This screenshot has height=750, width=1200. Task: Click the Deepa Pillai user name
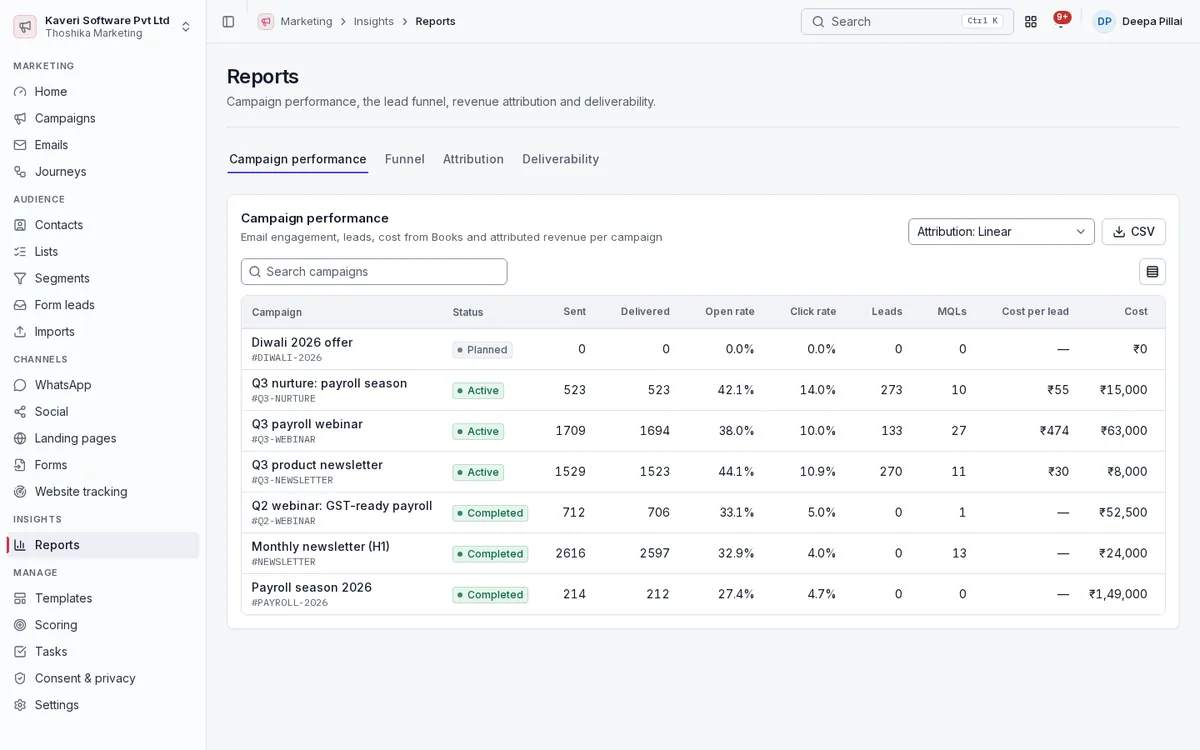pos(1152,21)
